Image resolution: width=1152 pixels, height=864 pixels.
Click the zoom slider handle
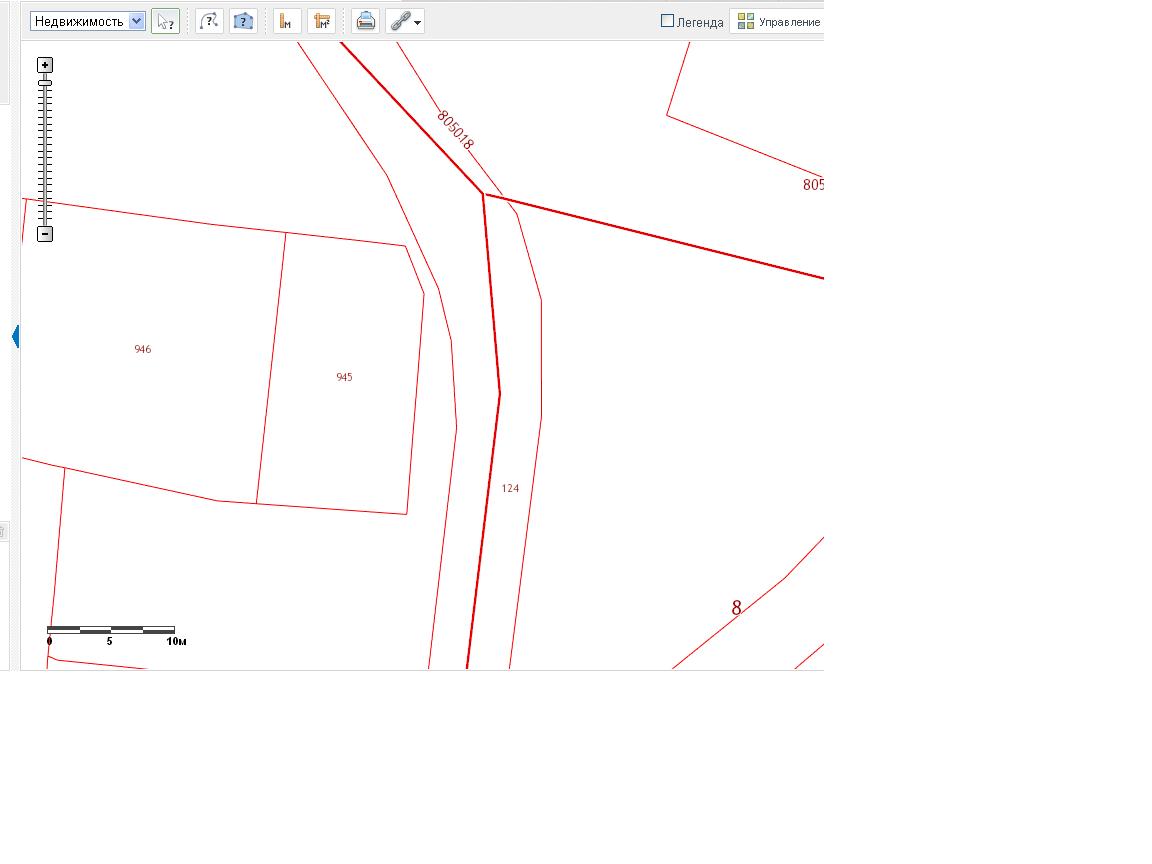pyautogui.click(x=45, y=84)
